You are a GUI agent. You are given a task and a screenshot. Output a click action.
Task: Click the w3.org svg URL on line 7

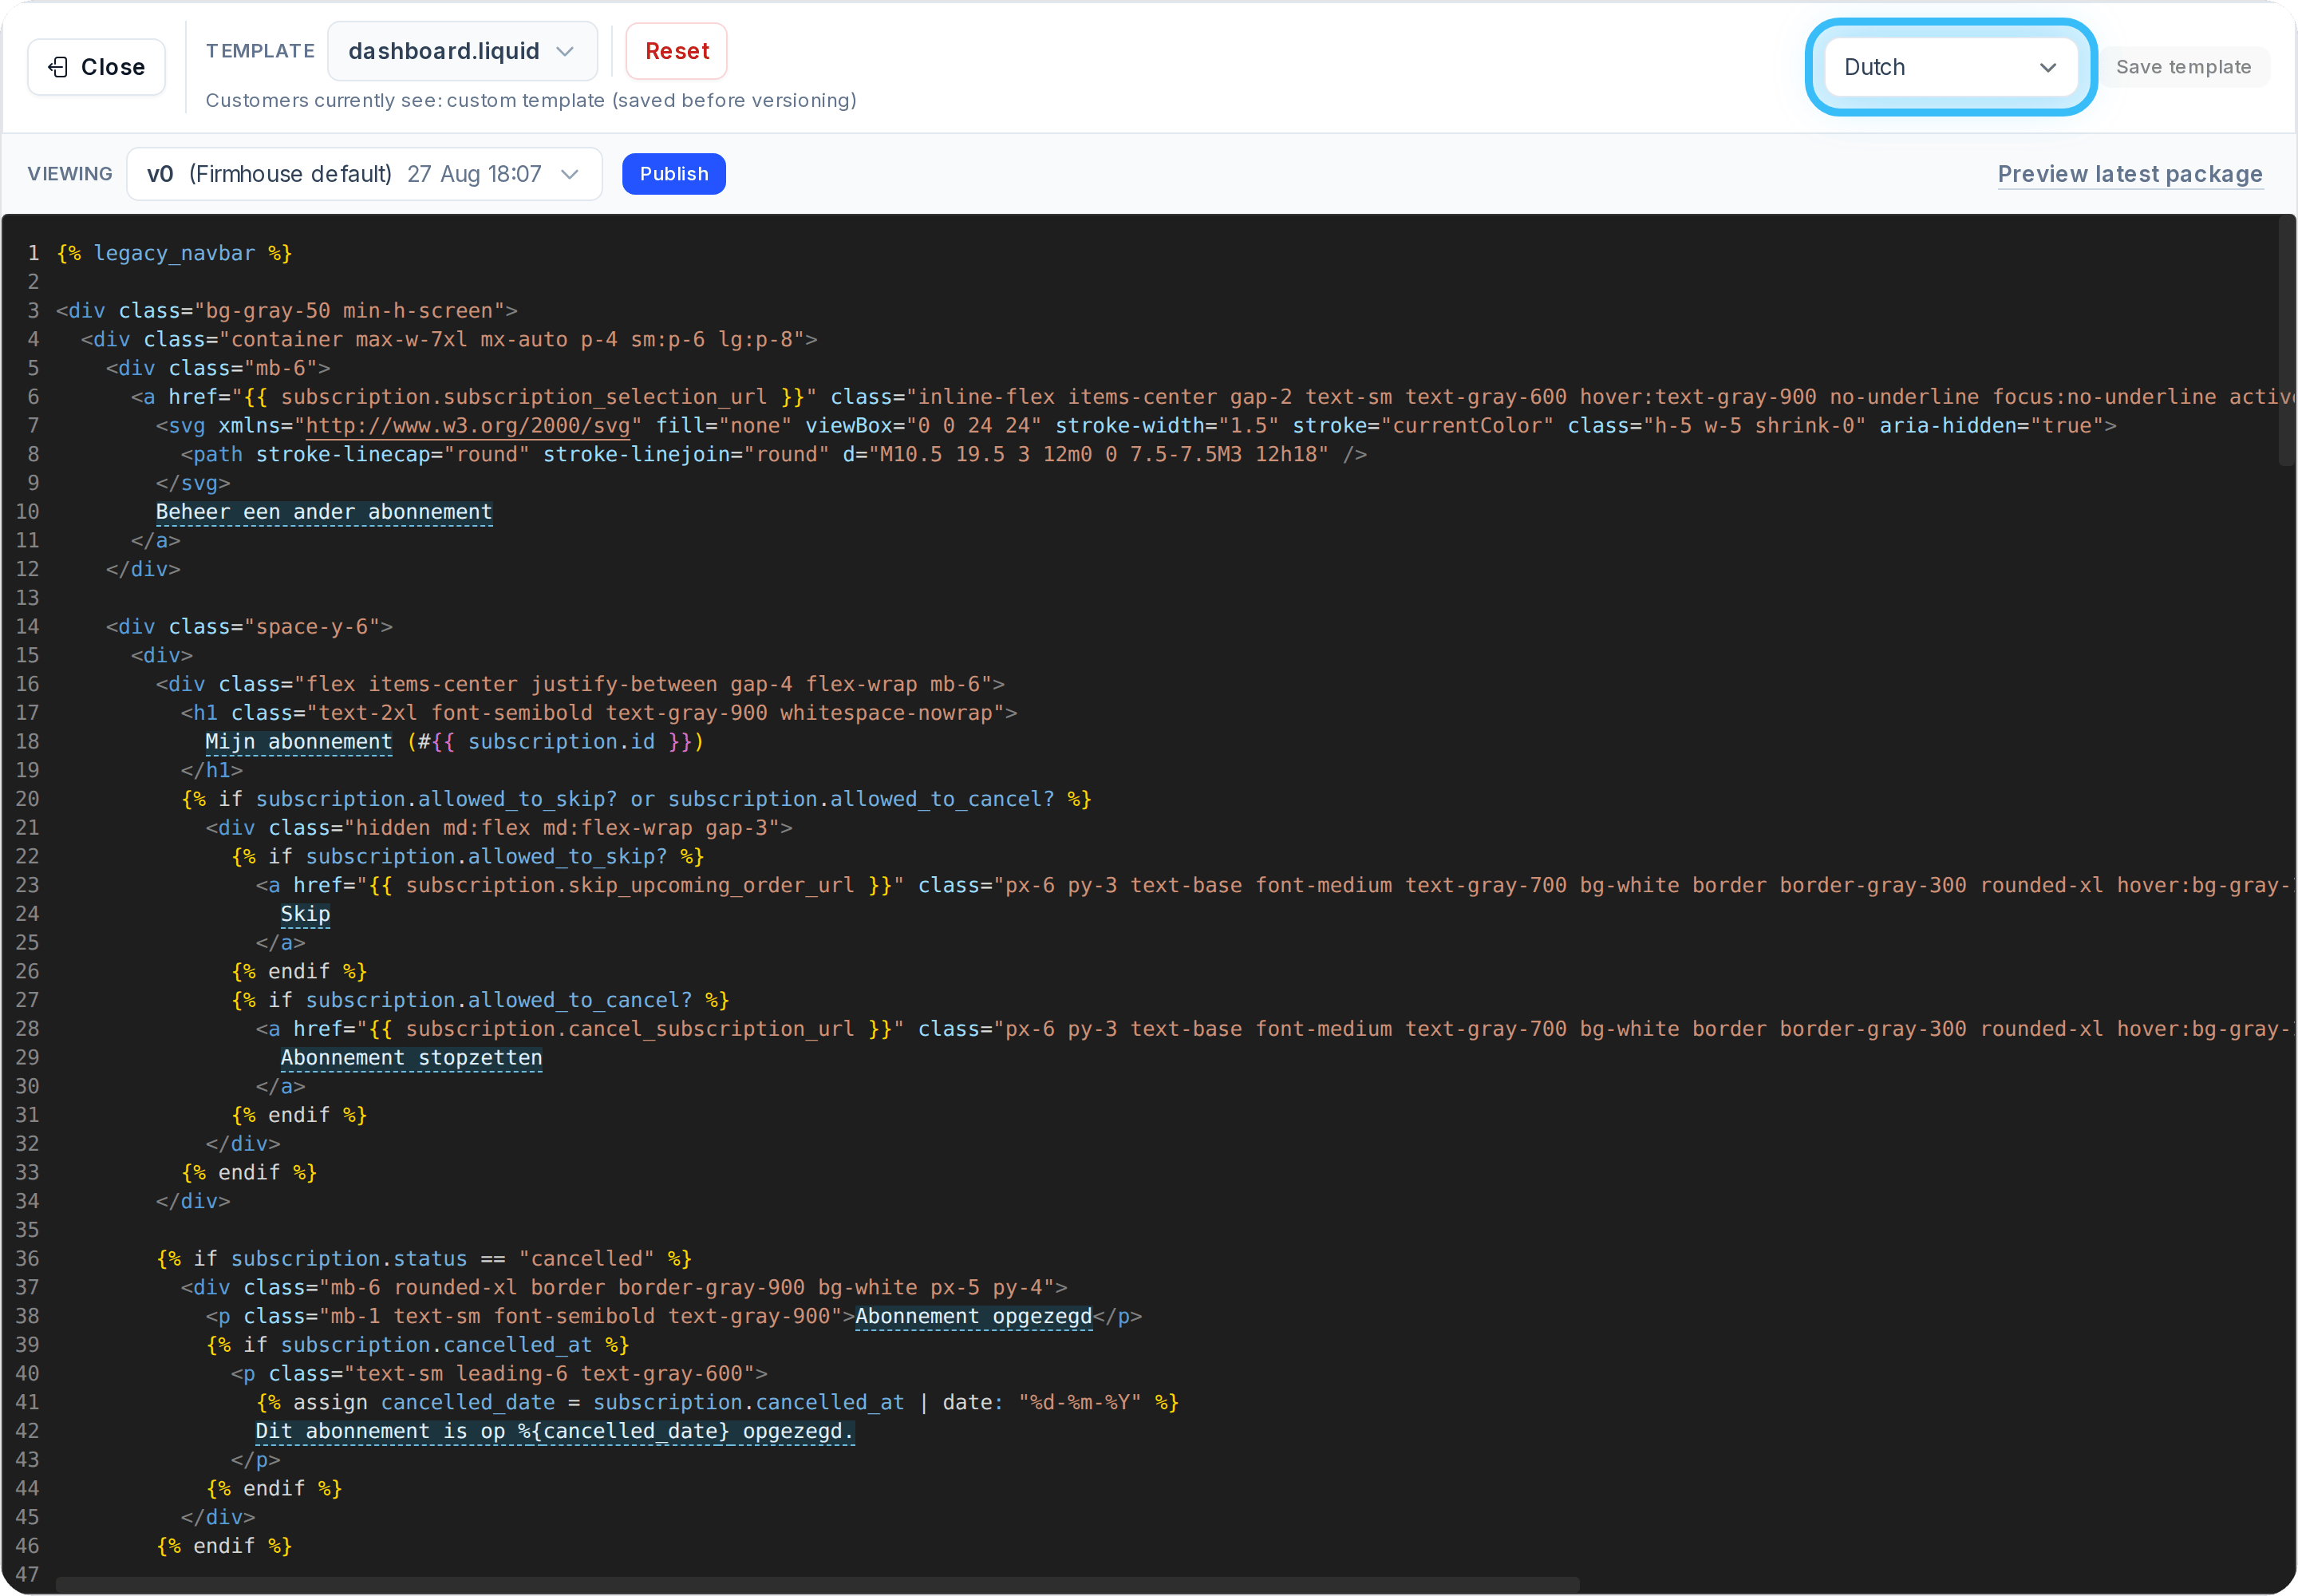tap(468, 426)
